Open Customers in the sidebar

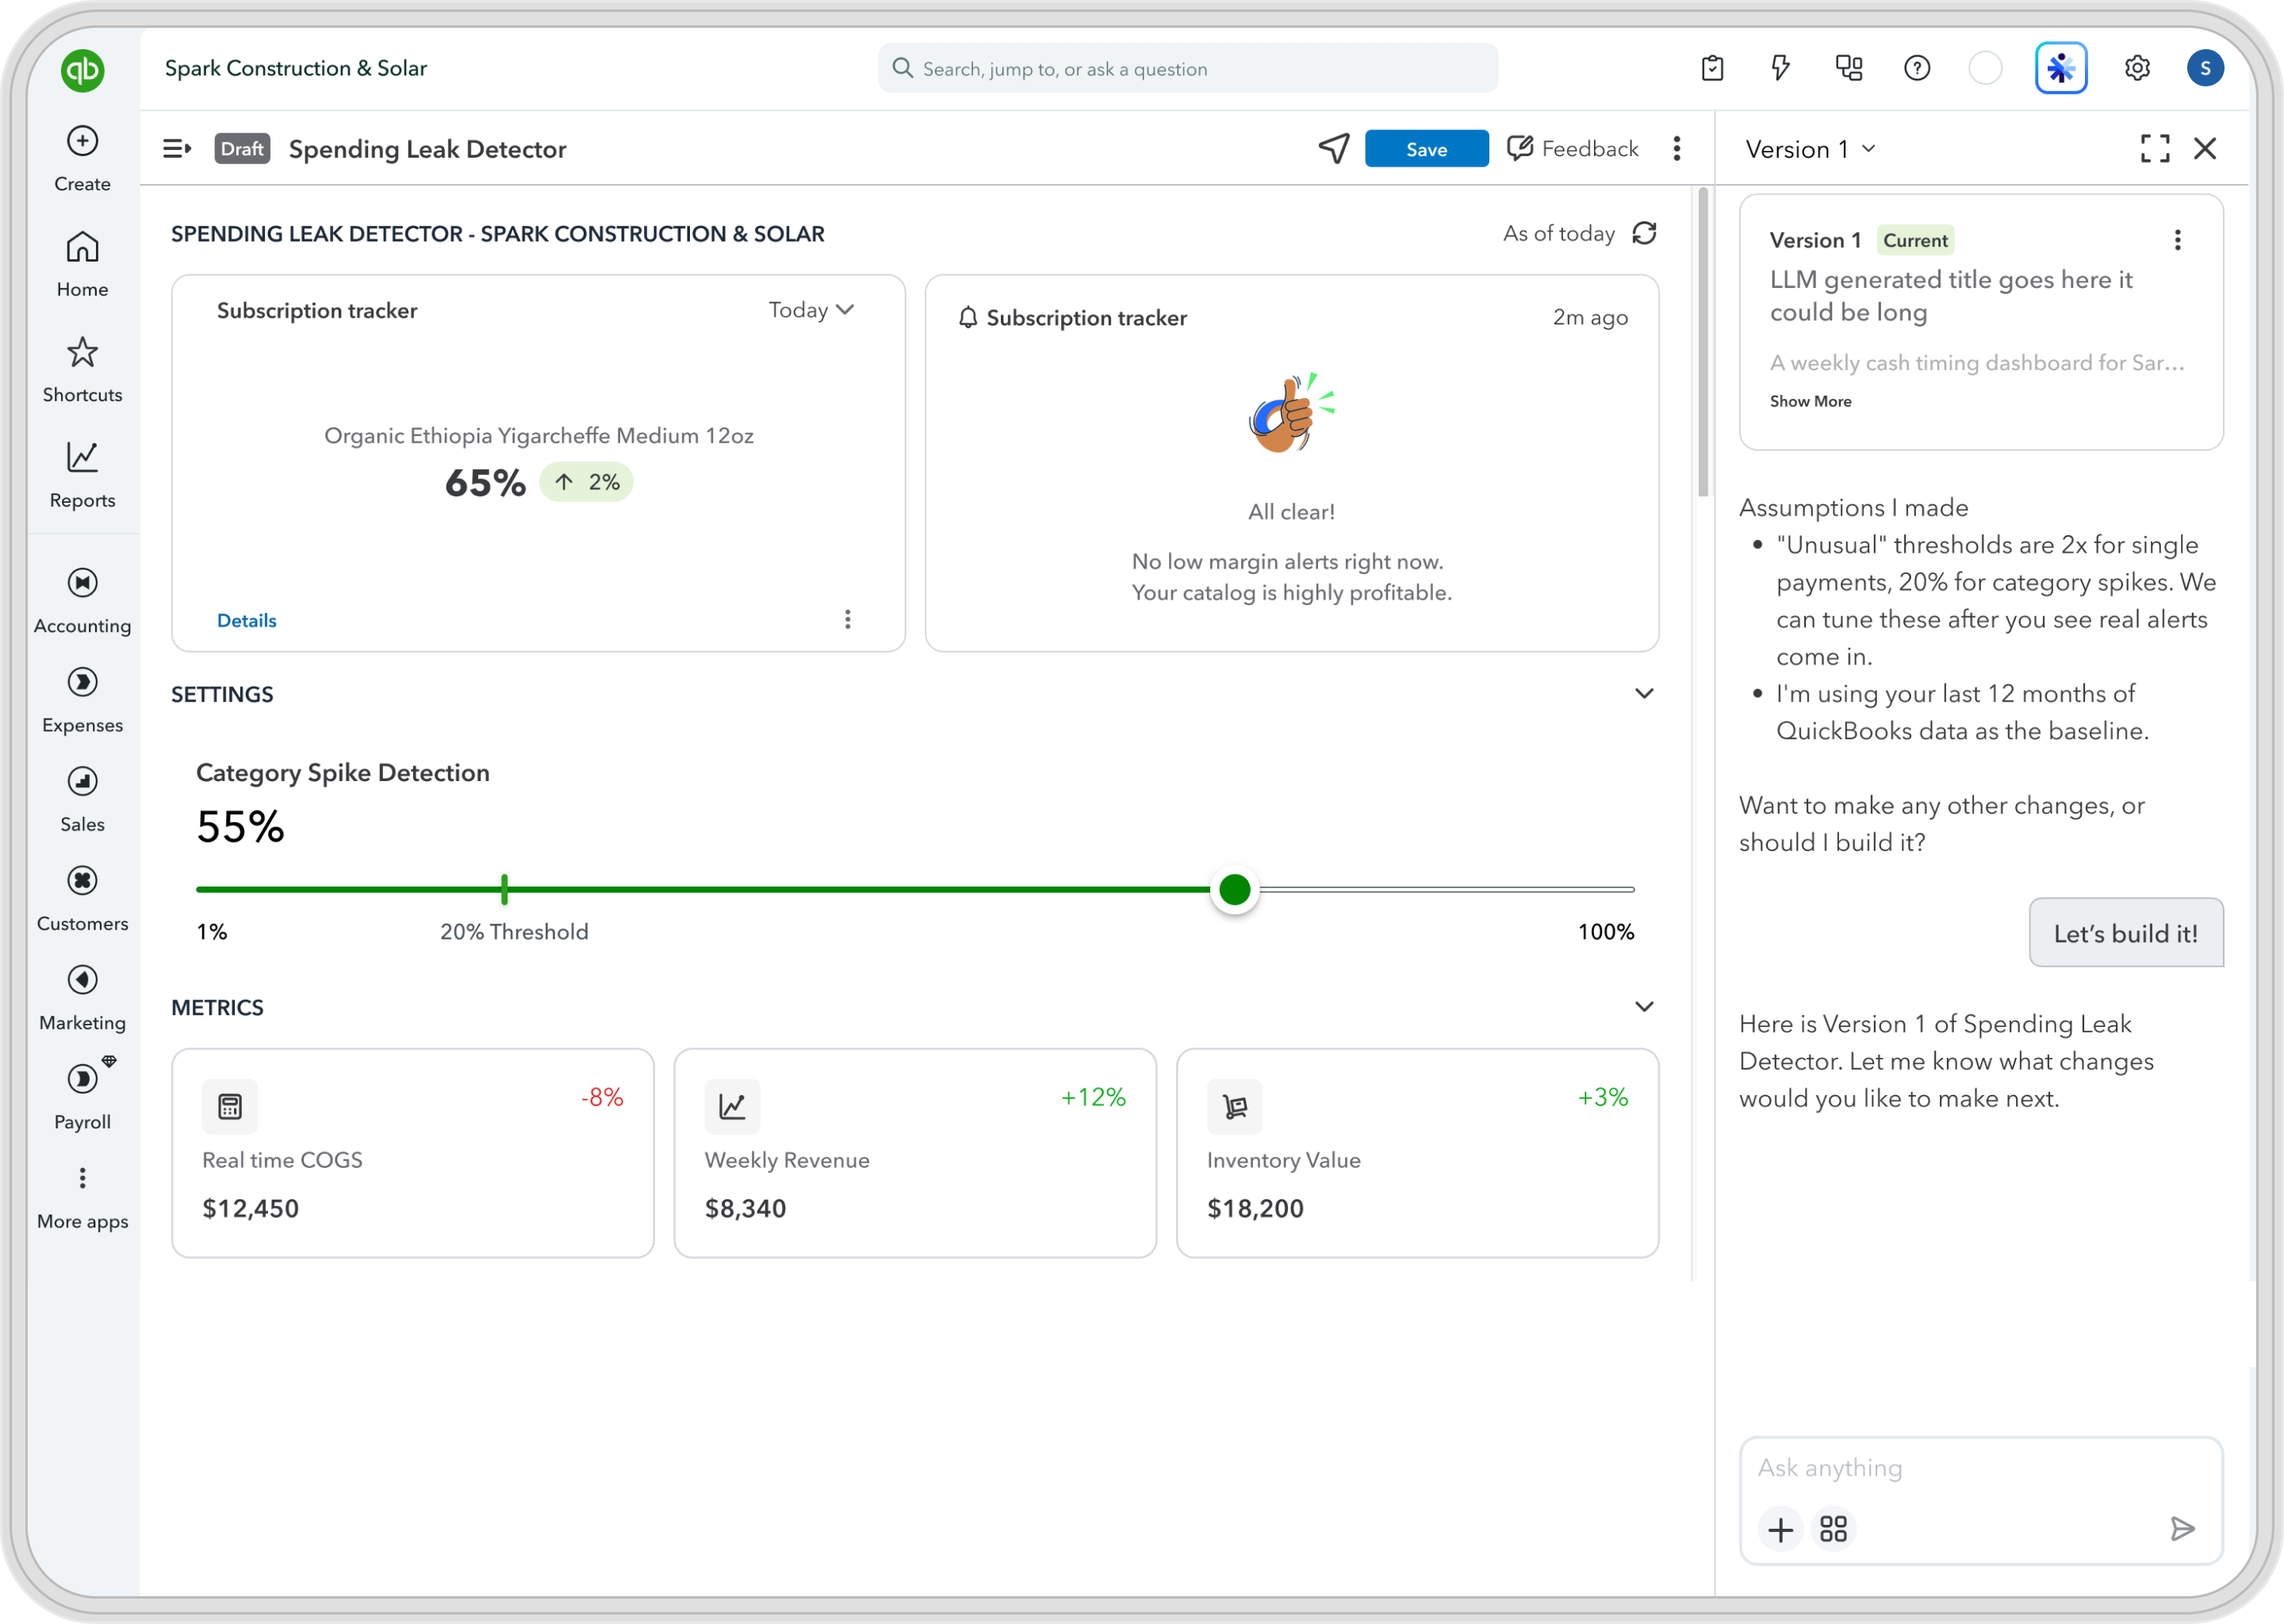[82, 899]
